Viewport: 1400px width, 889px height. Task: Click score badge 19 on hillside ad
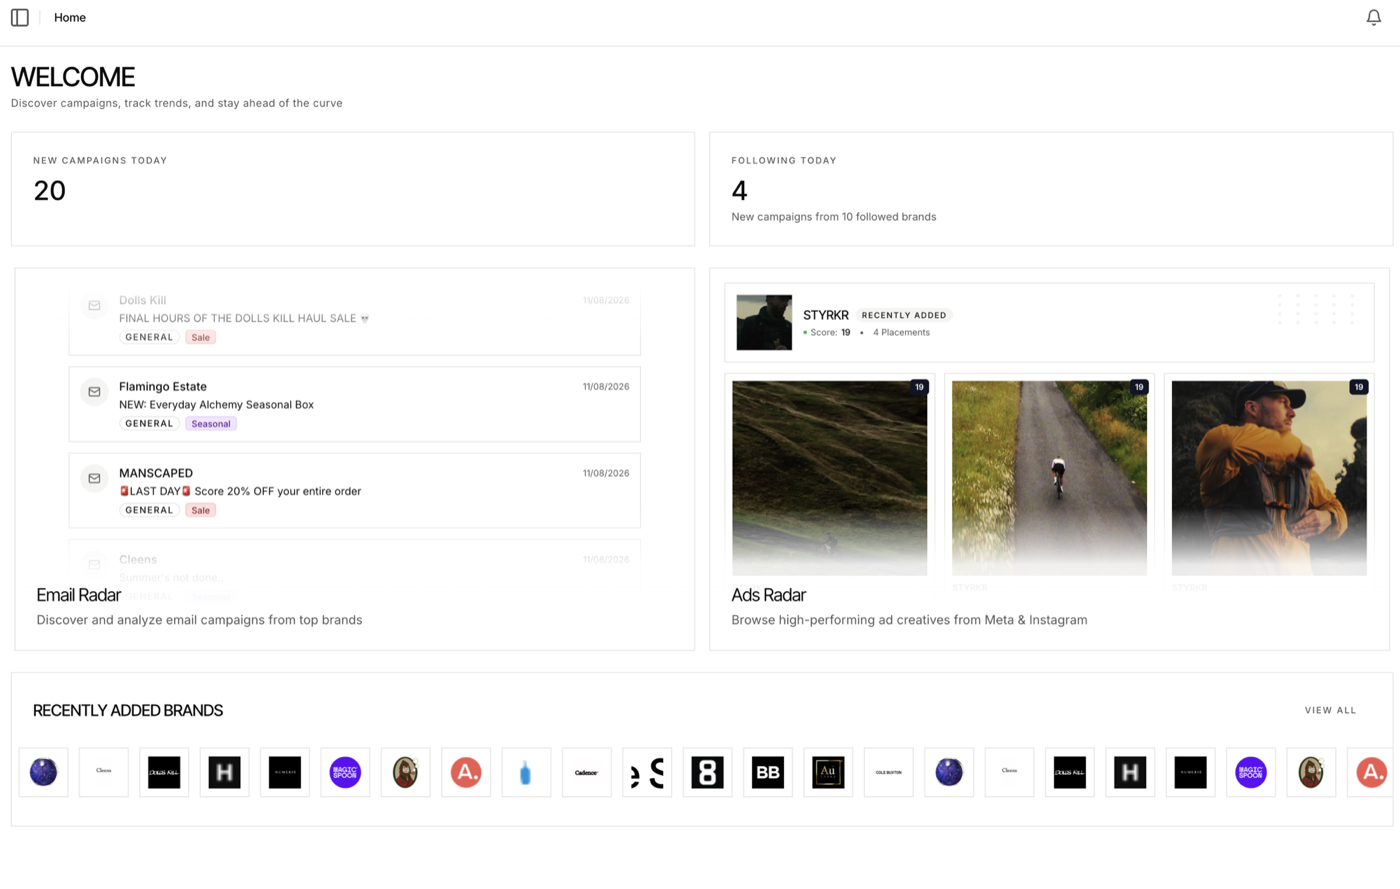coord(918,387)
